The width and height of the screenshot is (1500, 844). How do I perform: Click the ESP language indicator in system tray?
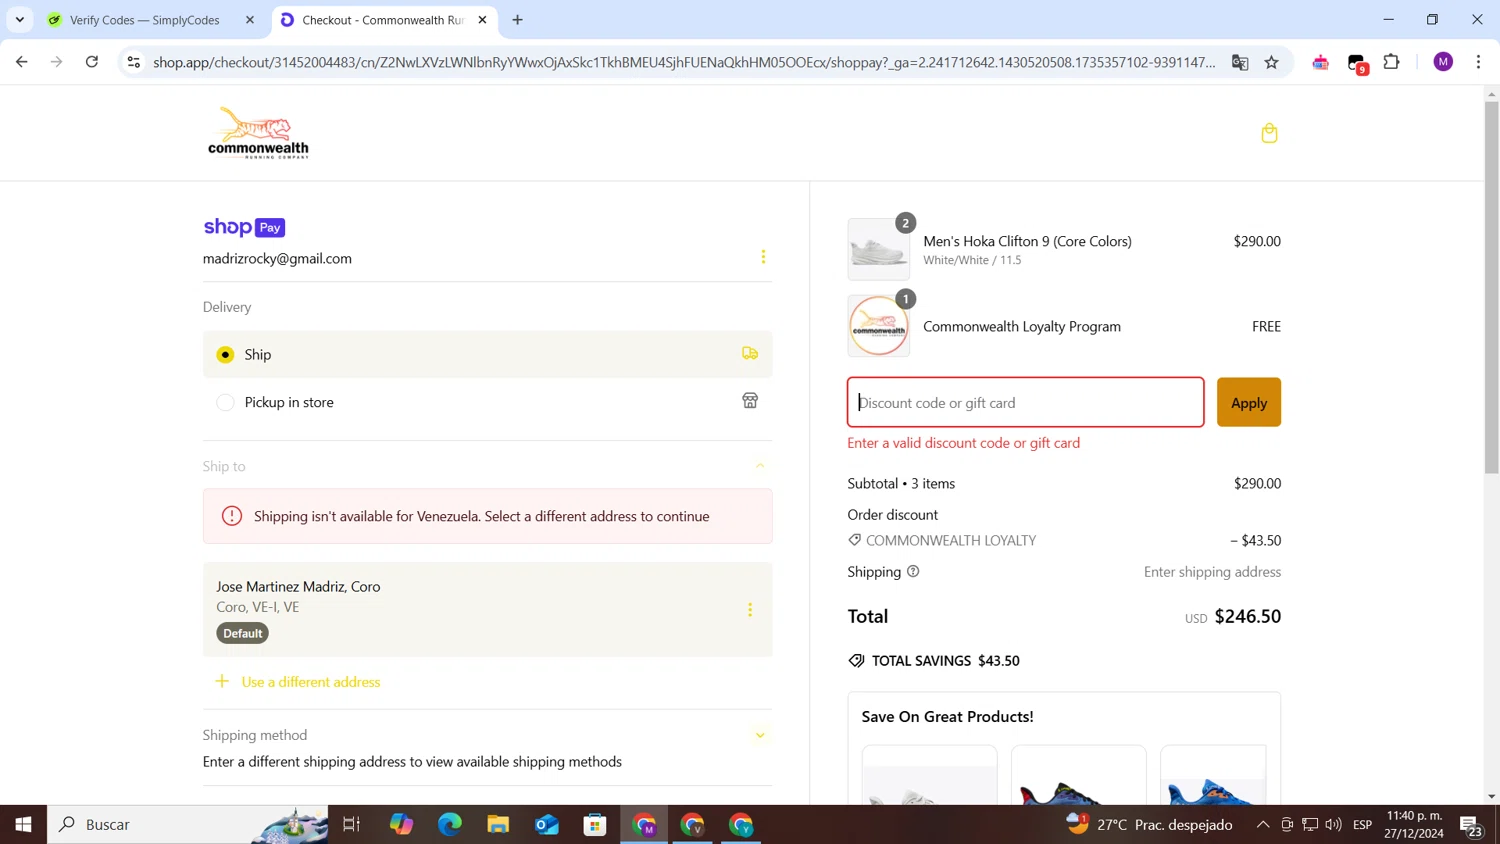point(1362,824)
